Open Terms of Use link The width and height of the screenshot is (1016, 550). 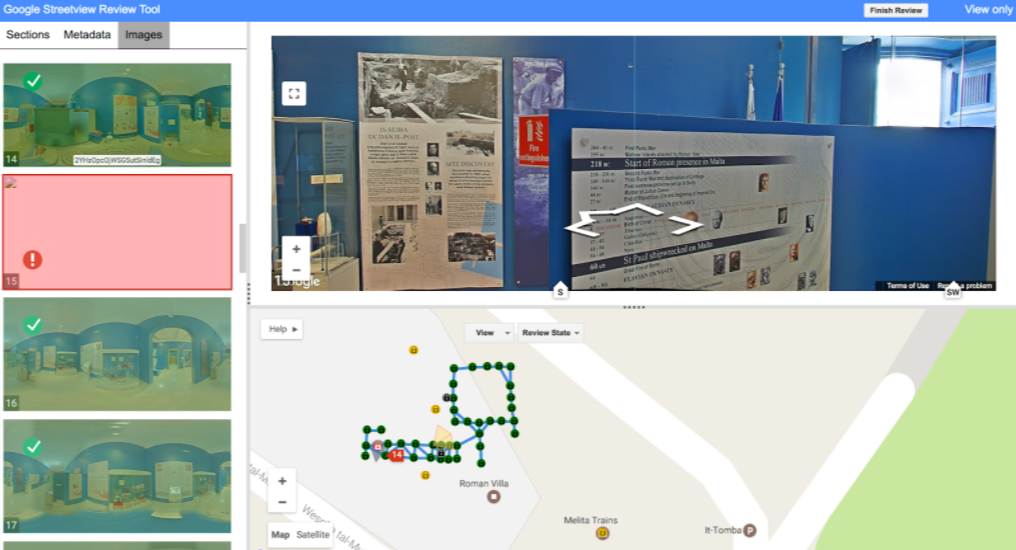(907, 286)
